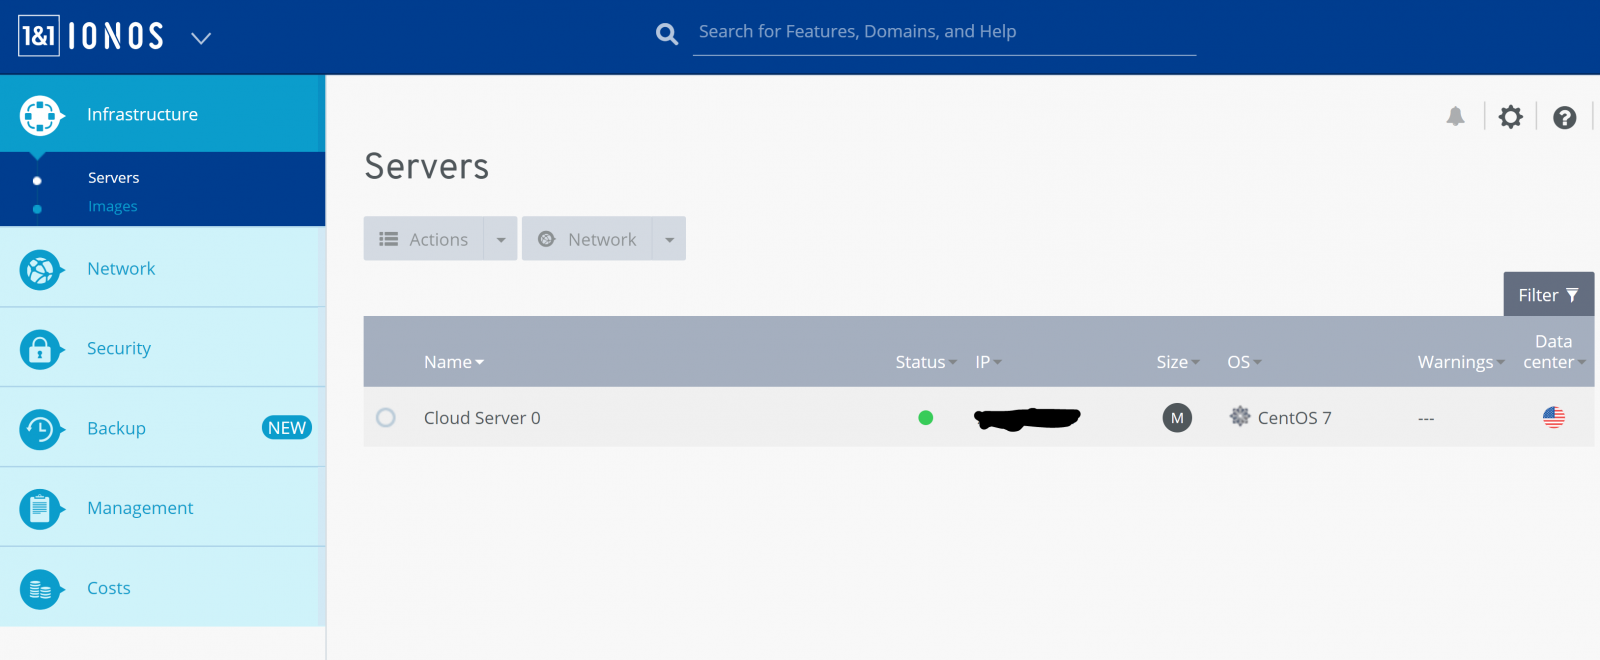
Task: Expand the Actions dropdown arrow
Action: click(x=501, y=240)
